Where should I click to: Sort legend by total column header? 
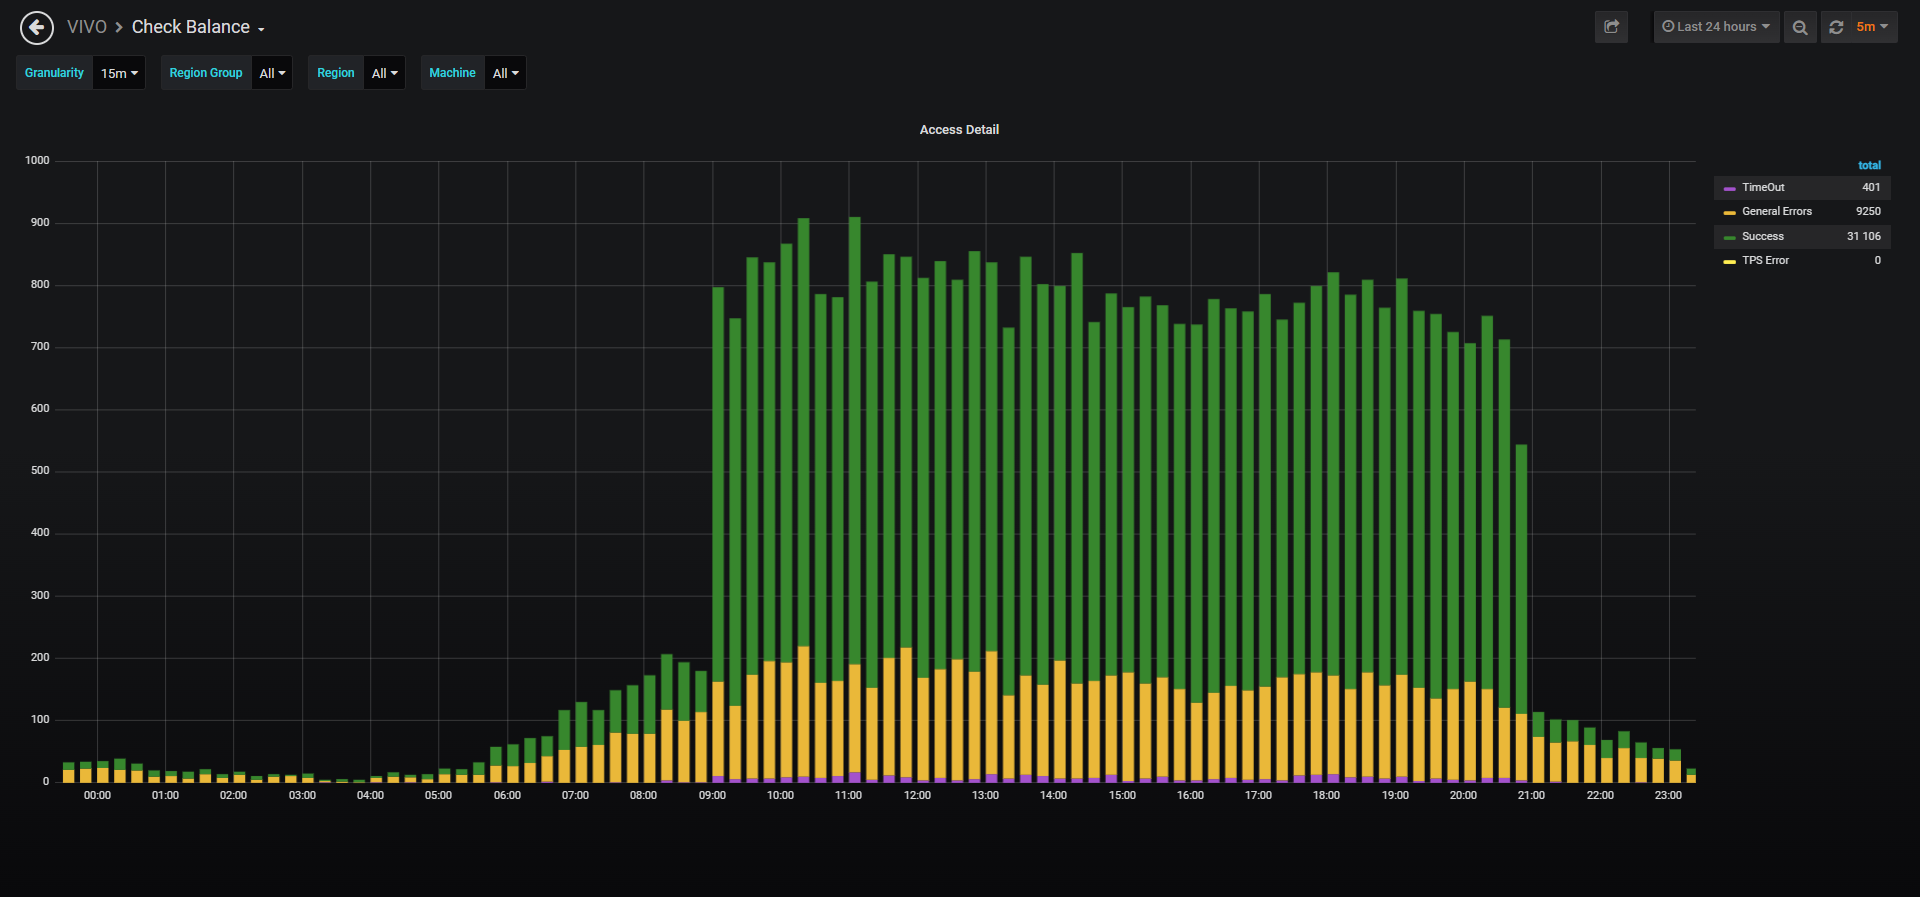click(1869, 165)
